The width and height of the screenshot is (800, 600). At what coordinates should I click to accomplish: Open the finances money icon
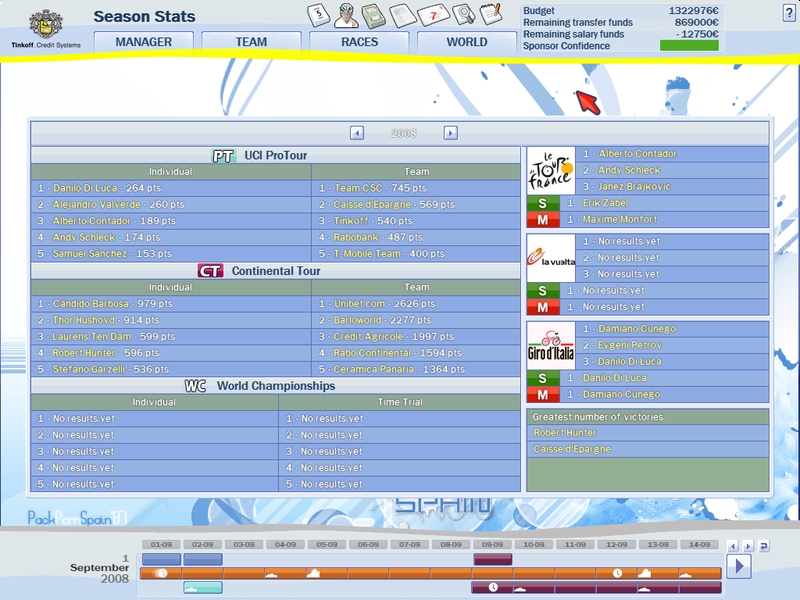pos(374,15)
